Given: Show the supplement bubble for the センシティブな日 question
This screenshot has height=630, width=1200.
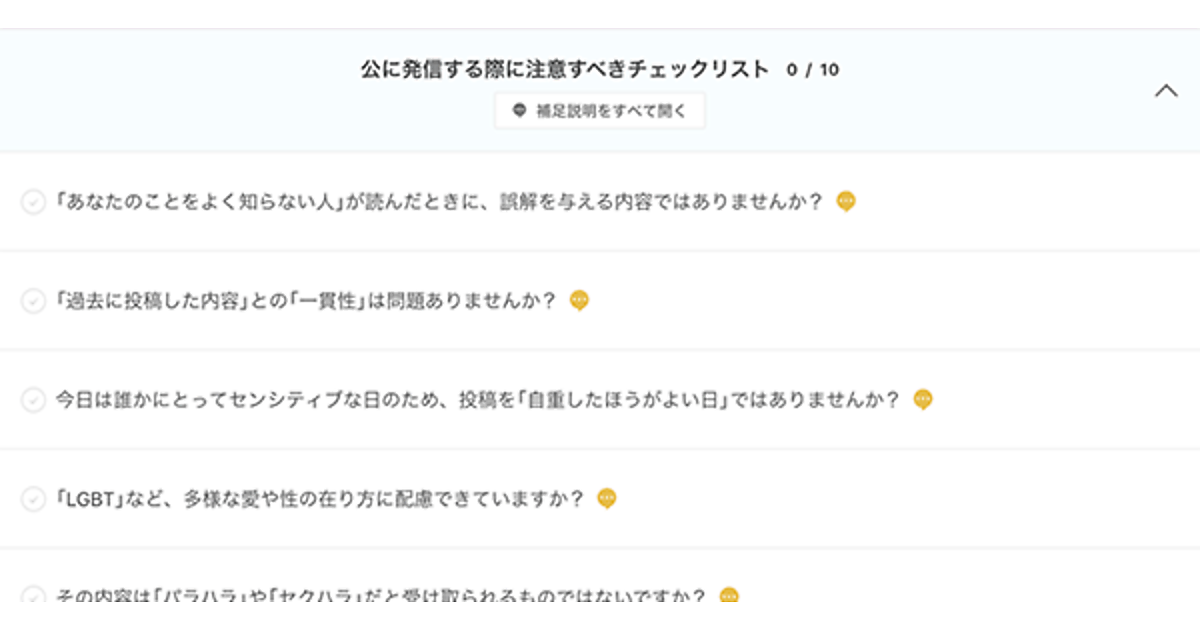Looking at the screenshot, I should click(923, 400).
